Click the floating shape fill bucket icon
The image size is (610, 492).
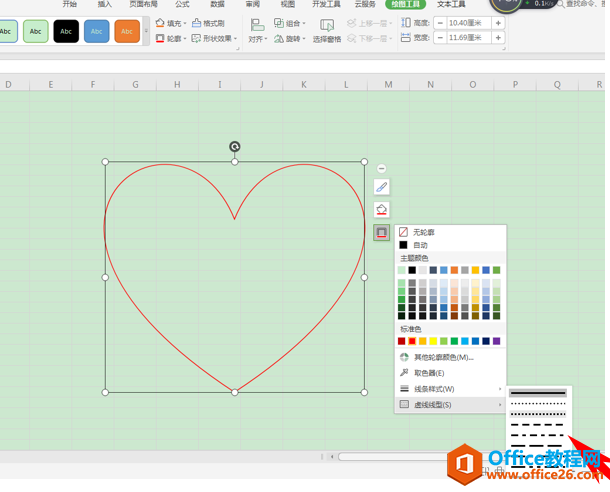381,210
